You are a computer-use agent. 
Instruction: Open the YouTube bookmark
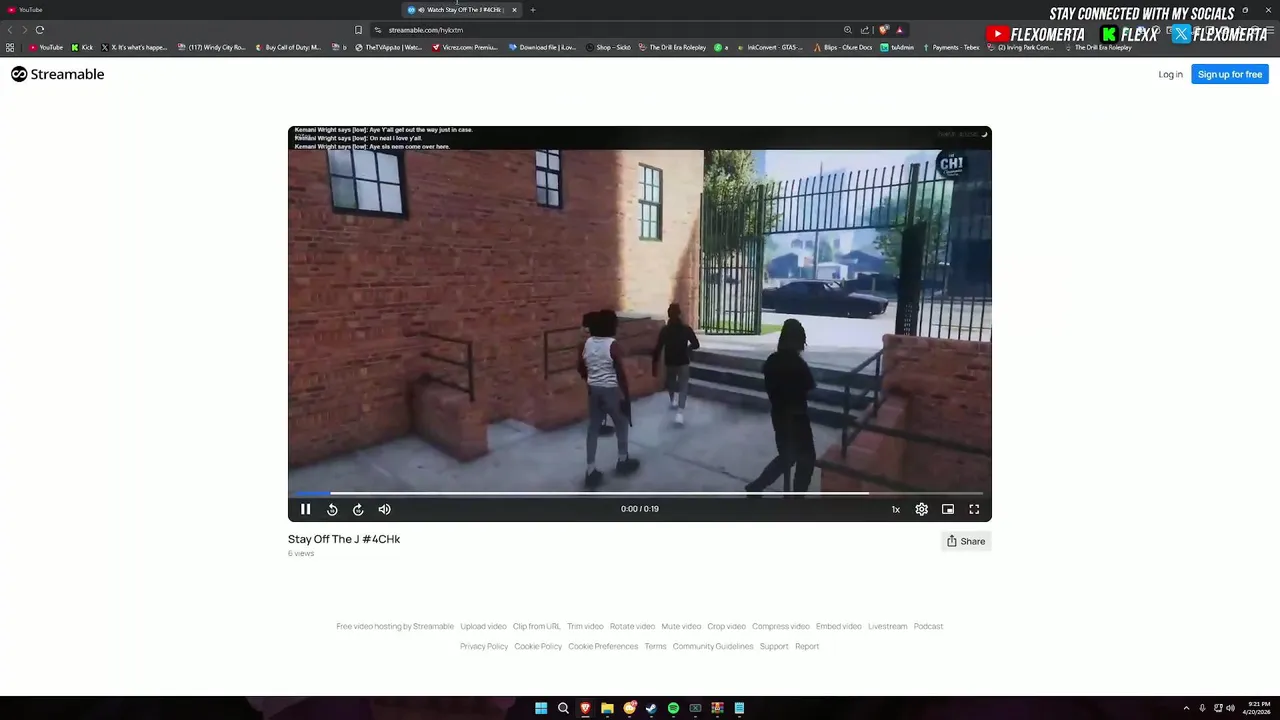coord(46,47)
